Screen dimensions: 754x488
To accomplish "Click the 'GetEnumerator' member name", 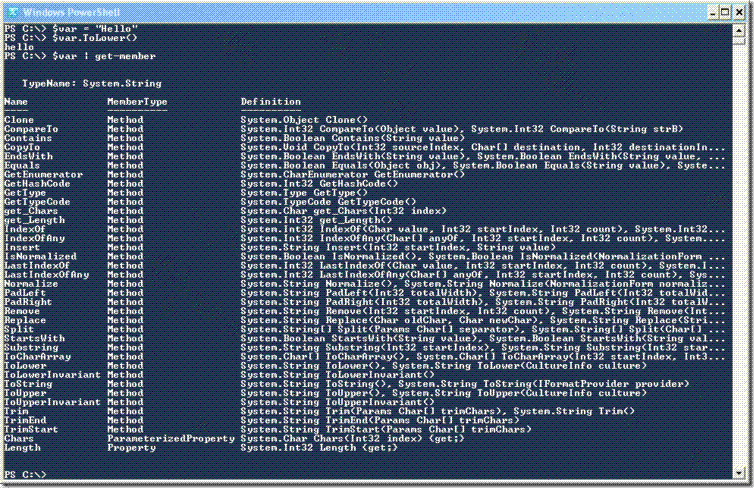I will (x=43, y=175).
